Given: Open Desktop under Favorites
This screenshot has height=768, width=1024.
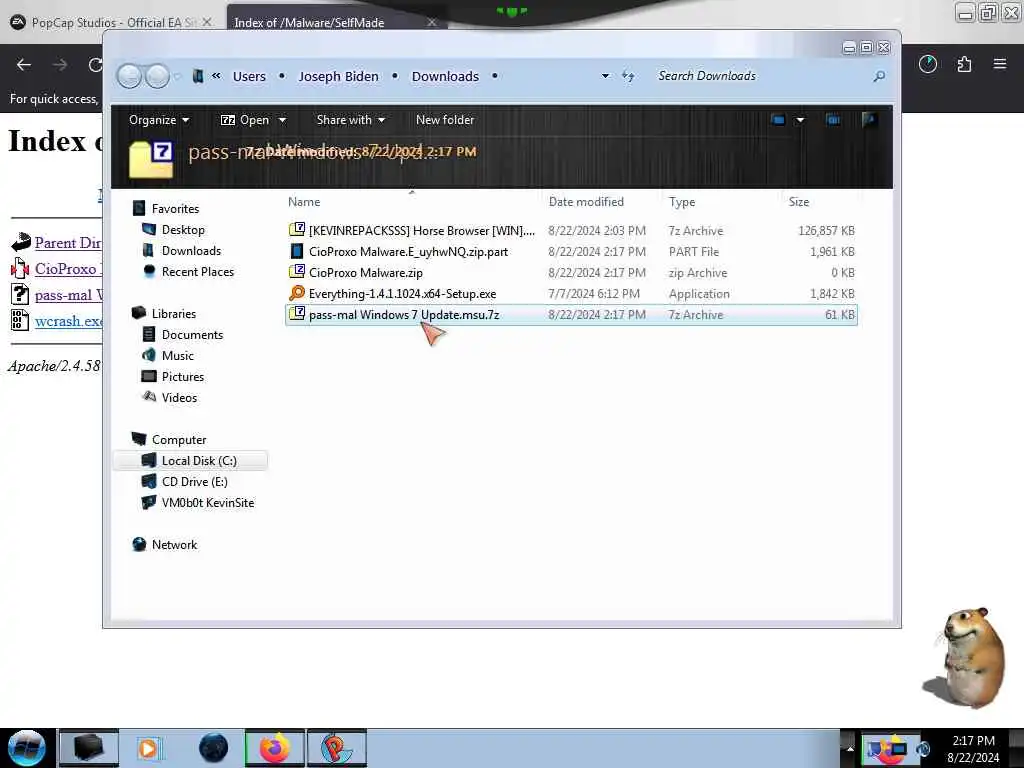Looking at the screenshot, I should coord(183,230).
